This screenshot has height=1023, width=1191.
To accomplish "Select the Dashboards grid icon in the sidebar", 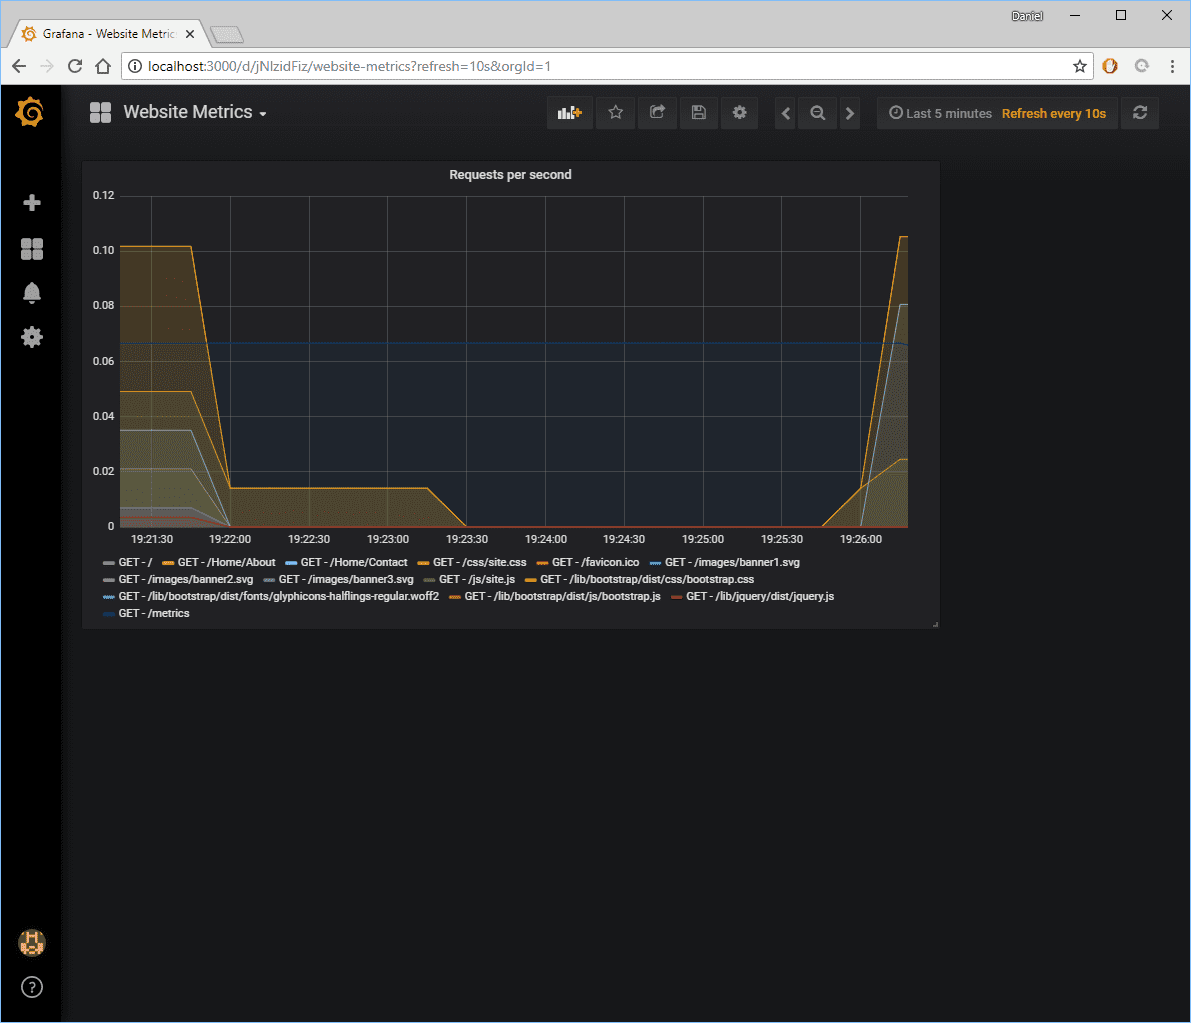I will tap(32, 248).
